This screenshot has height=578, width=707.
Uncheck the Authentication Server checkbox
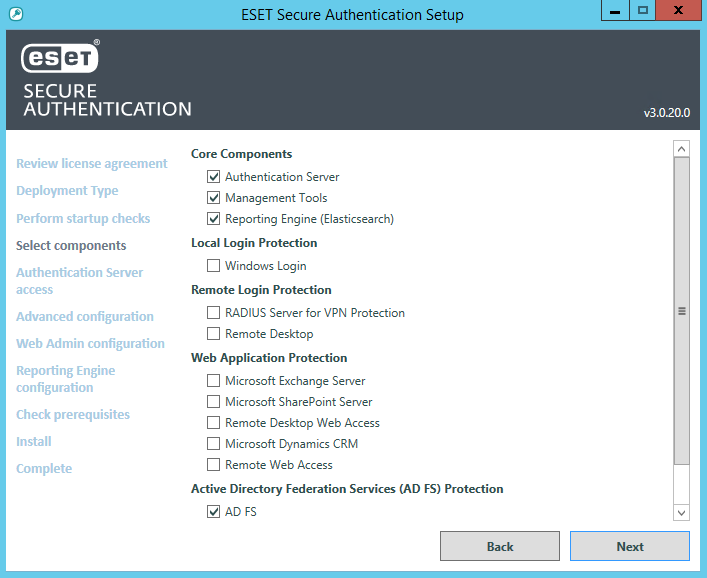point(213,177)
